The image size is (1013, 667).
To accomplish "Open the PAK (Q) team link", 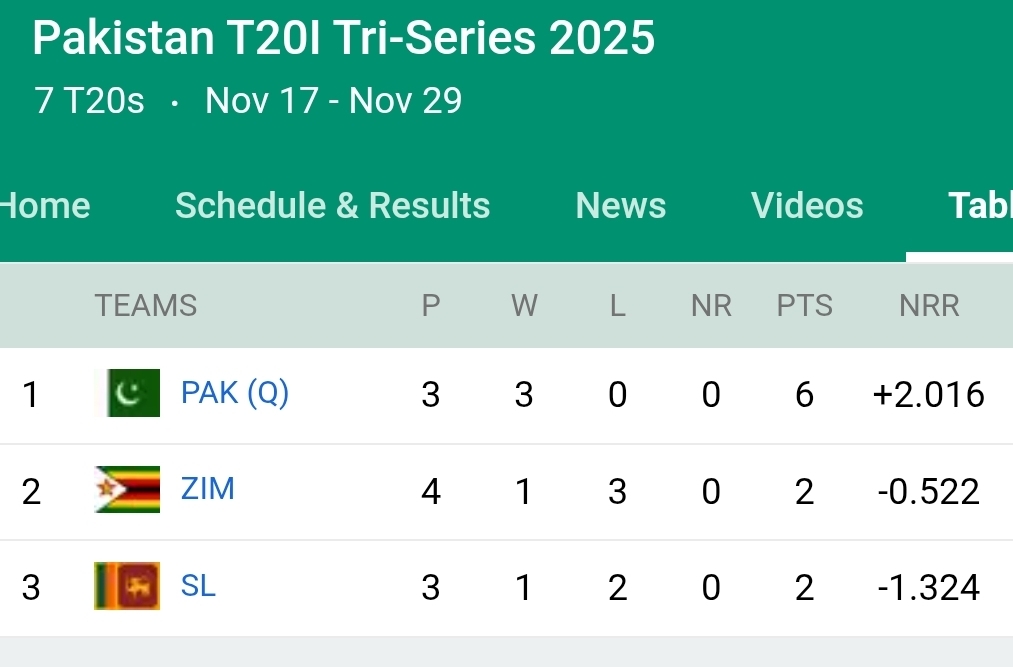I will pyautogui.click(x=235, y=393).
